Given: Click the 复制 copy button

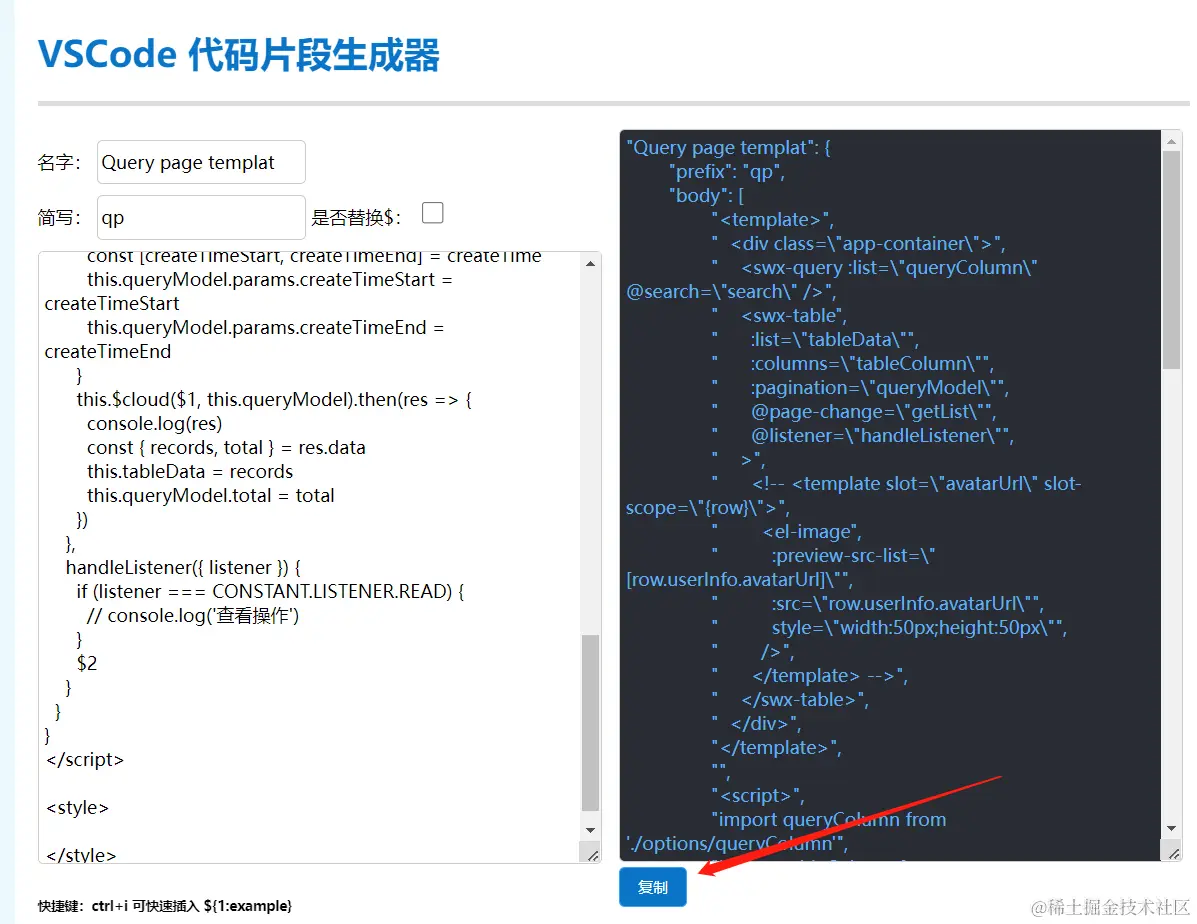Looking at the screenshot, I should (653, 887).
